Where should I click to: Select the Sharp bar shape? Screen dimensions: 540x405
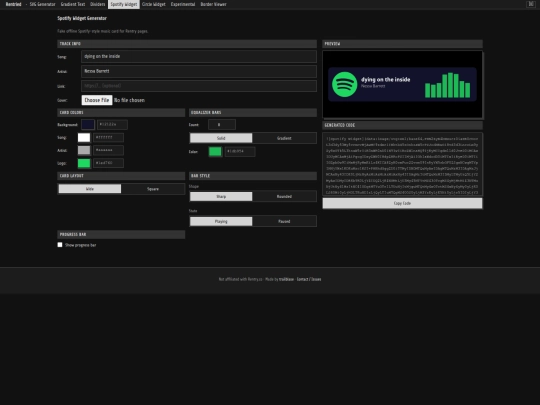point(221,196)
